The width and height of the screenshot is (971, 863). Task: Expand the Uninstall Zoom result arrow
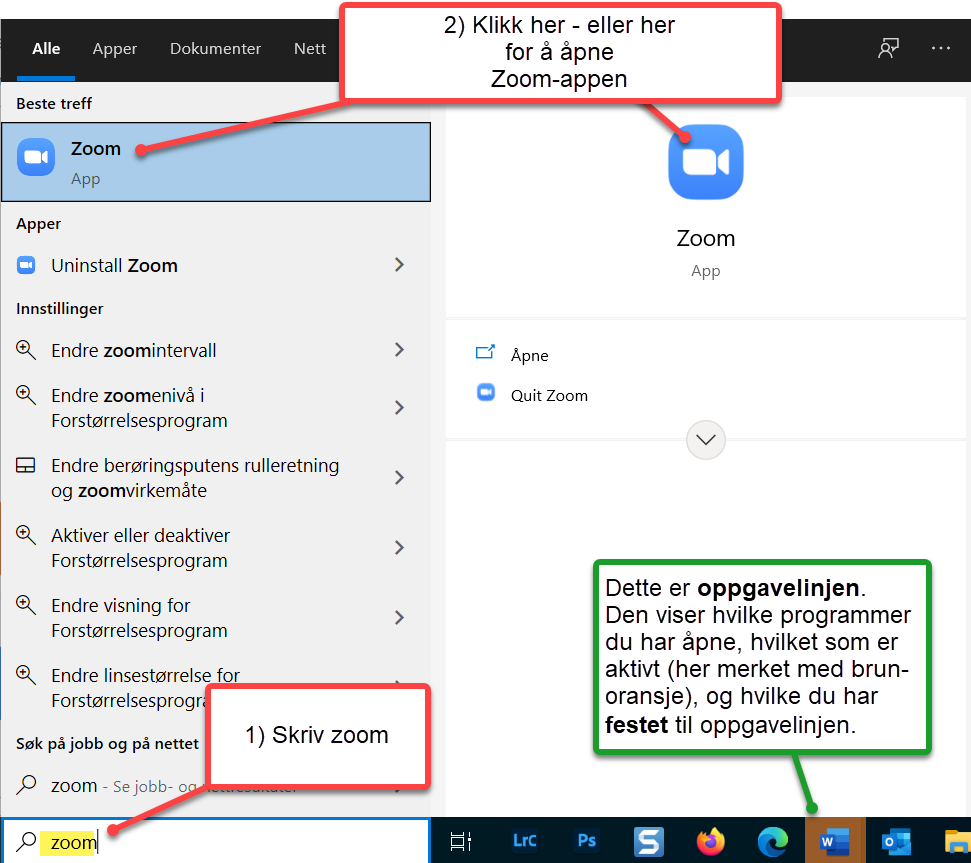pyautogui.click(x=399, y=265)
